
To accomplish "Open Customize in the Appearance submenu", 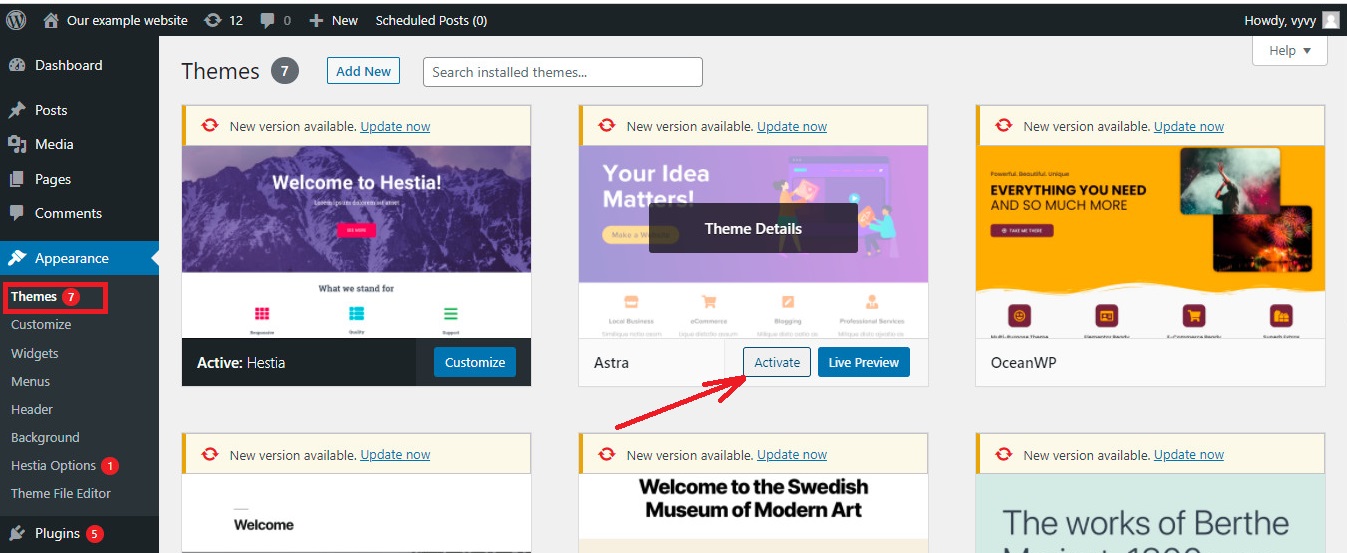I will [41, 324].
